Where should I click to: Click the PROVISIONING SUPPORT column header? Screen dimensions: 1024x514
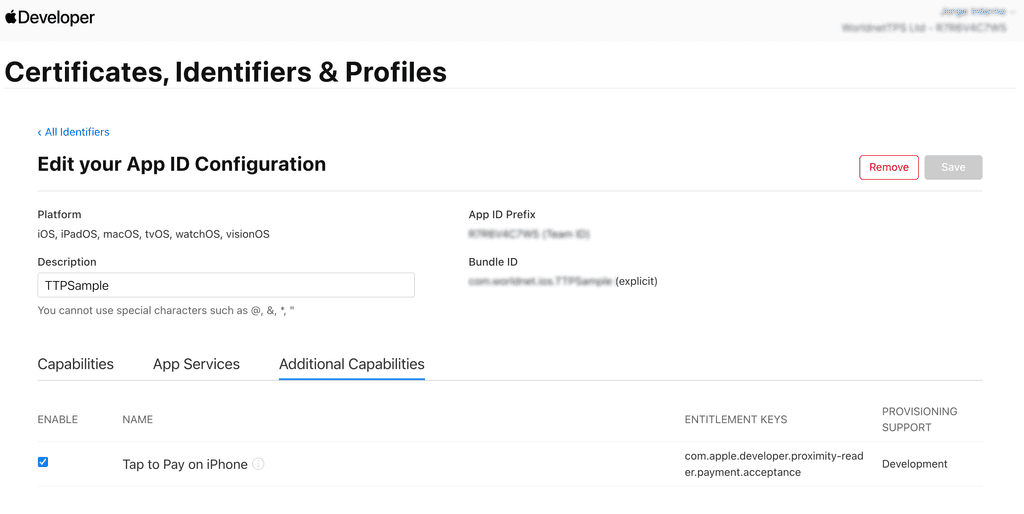[919, 419]
